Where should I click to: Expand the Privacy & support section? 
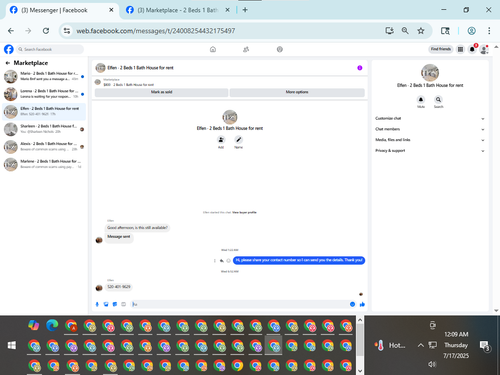coord(430,151)
